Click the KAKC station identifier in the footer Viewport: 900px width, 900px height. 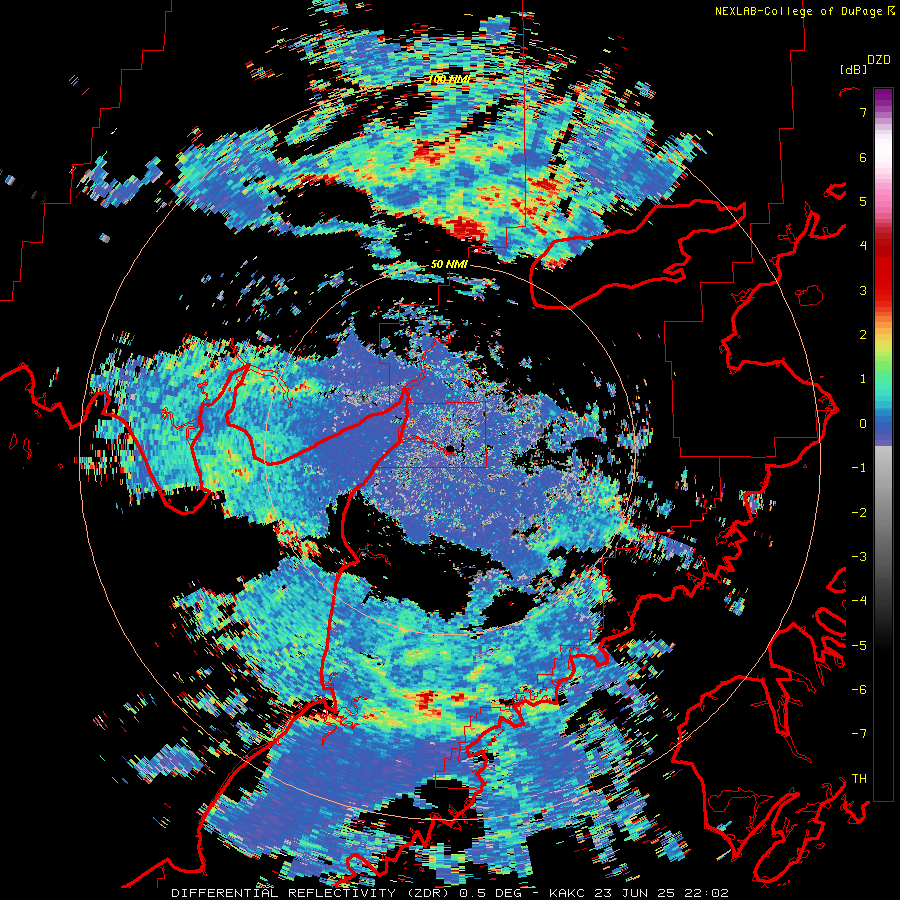pyautogui.click(x=569, y=893)
